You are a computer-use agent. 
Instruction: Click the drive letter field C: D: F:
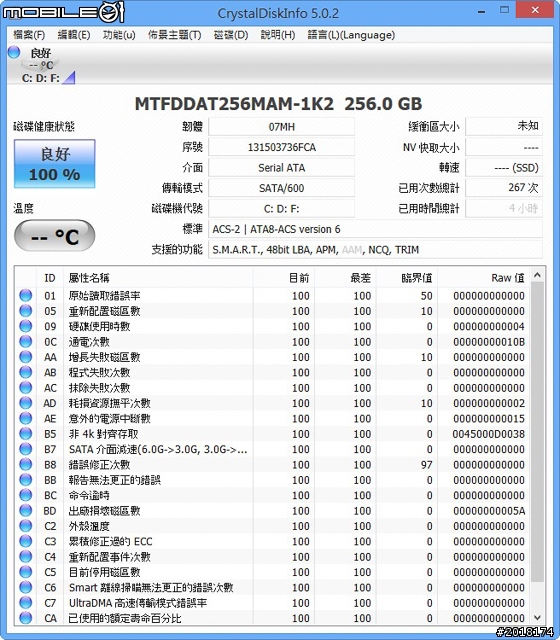tap(282, 209)
